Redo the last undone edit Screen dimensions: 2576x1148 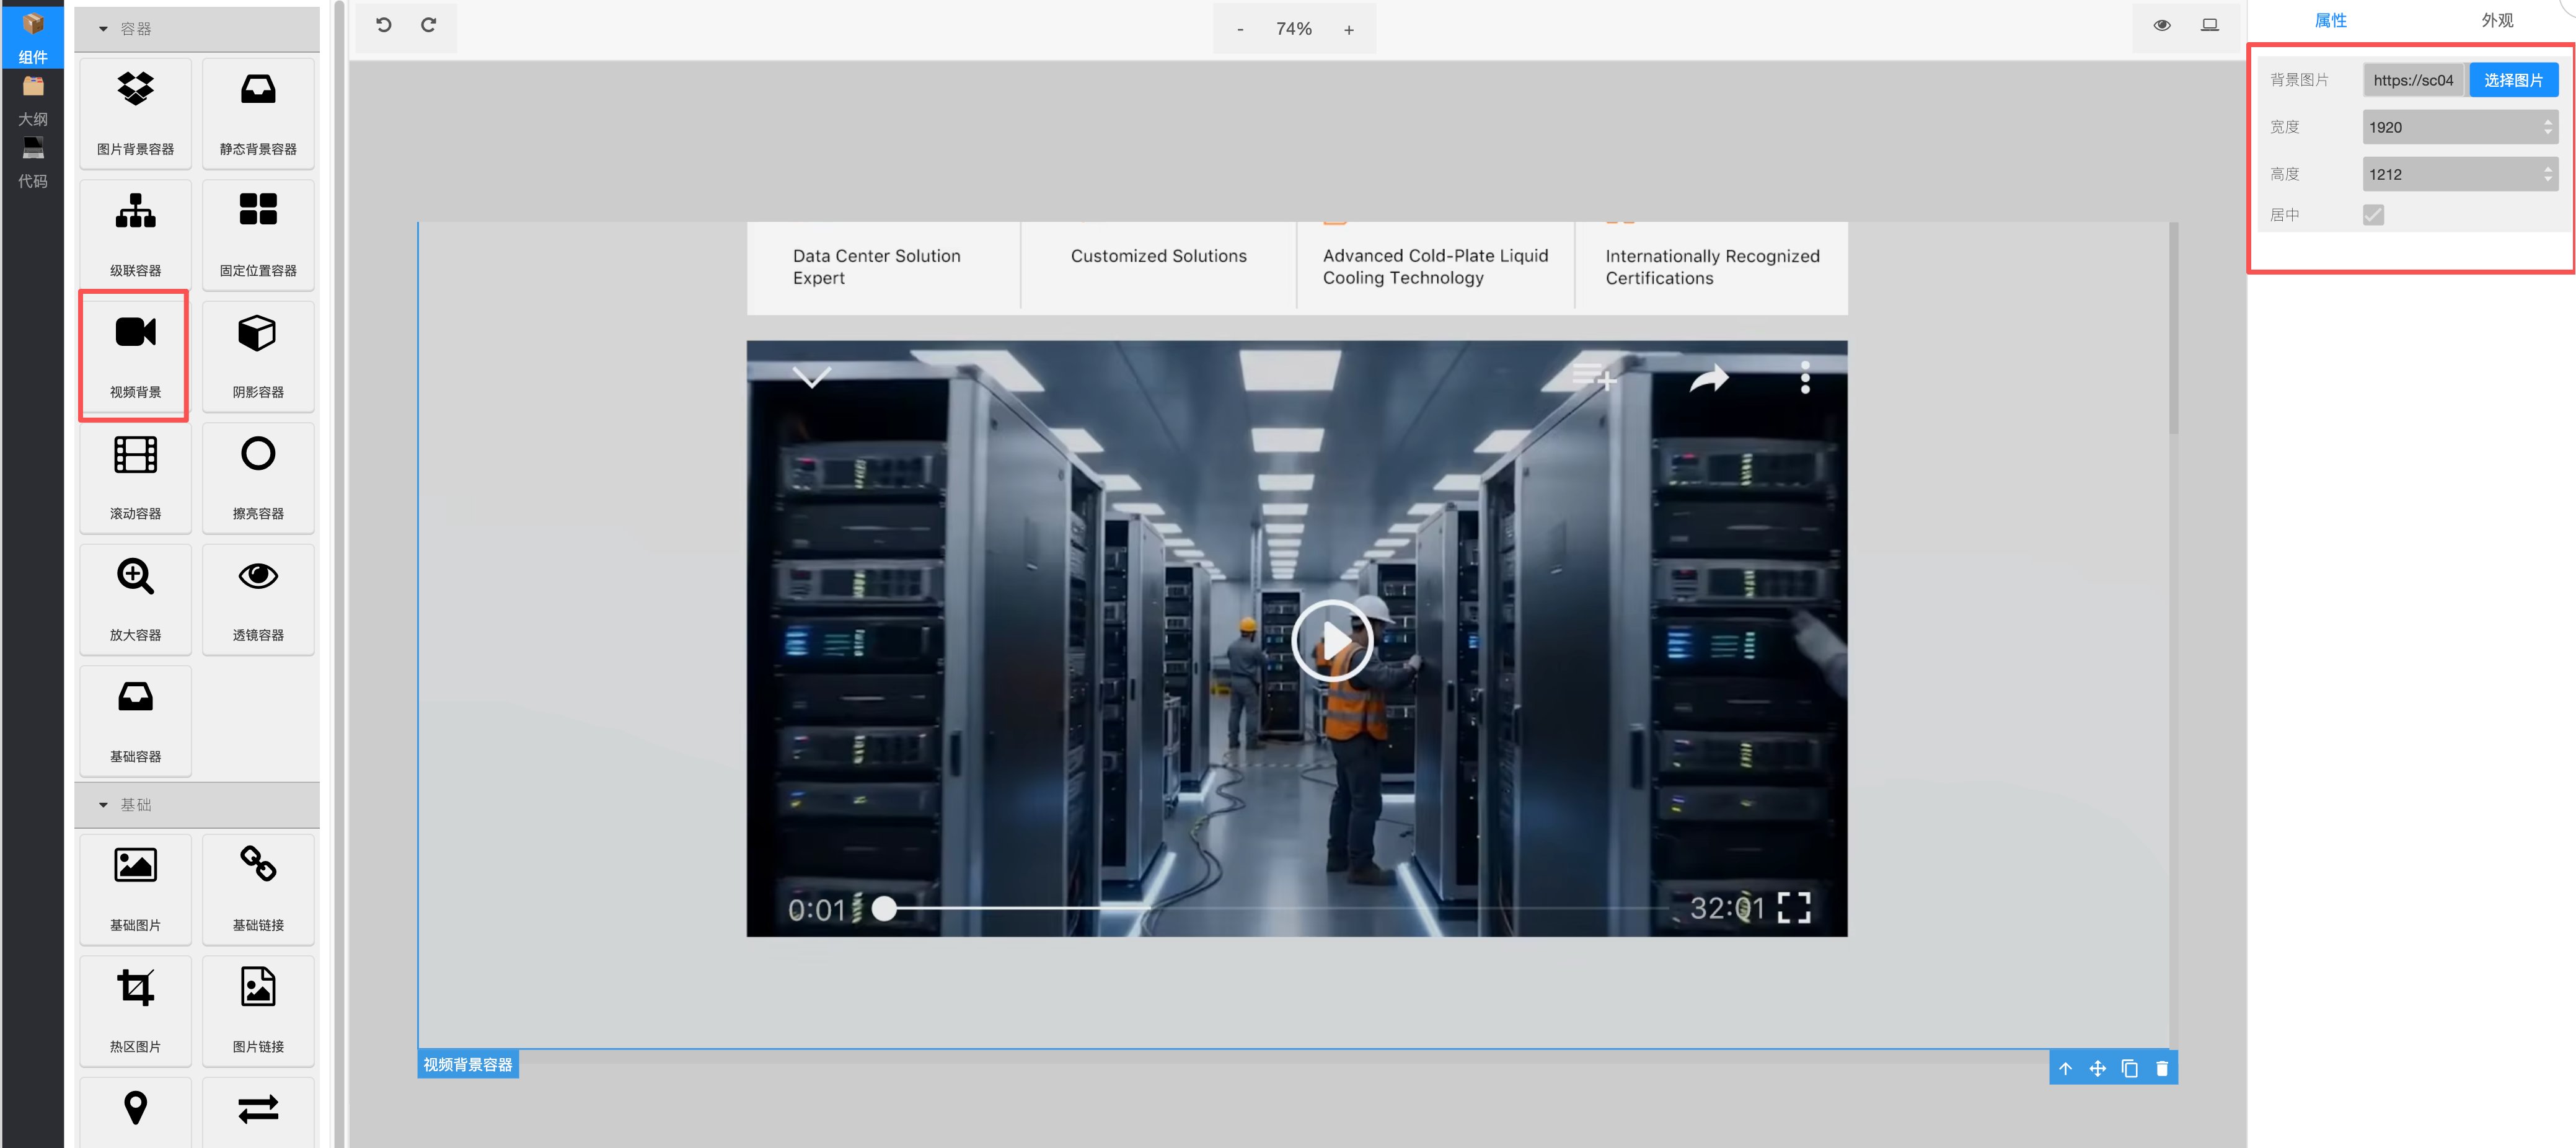point(428,25)
